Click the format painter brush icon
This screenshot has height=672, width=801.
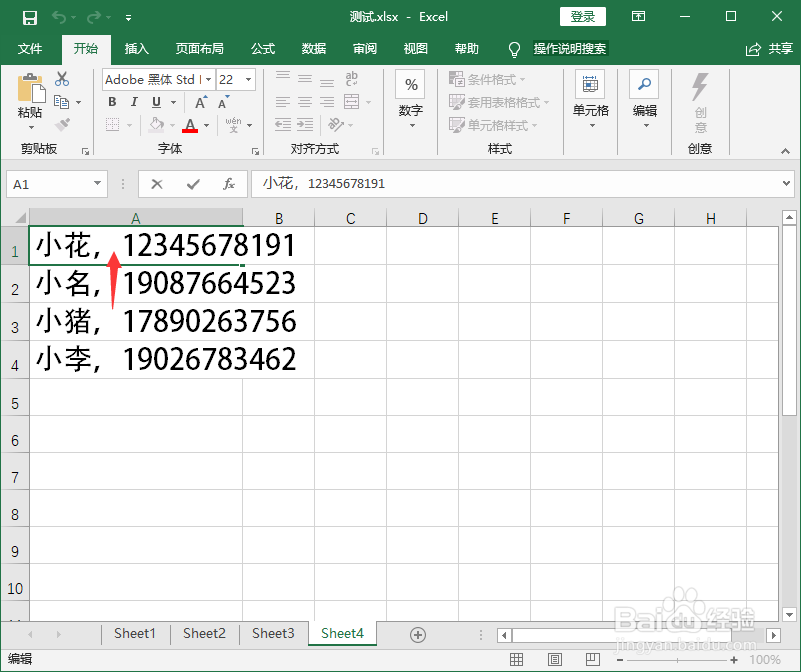(x=60, y=125)
